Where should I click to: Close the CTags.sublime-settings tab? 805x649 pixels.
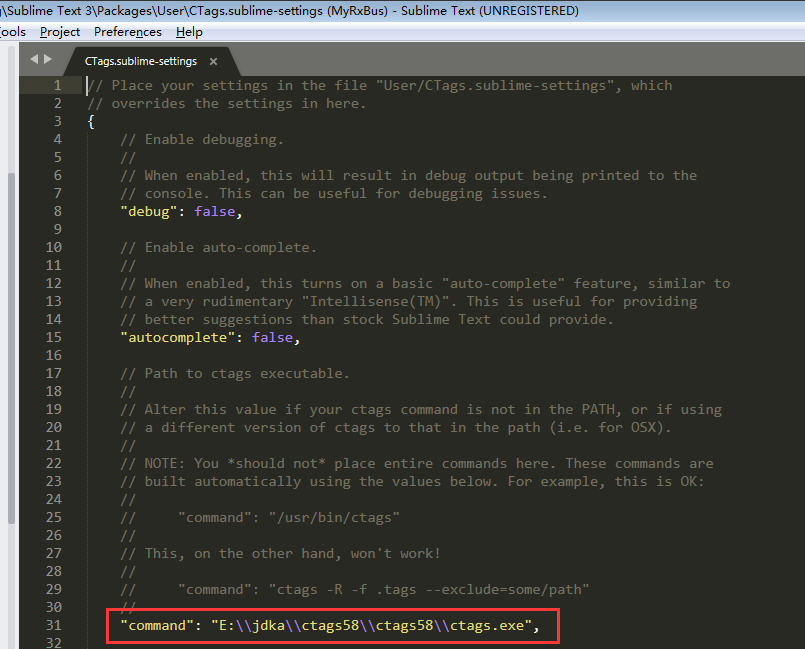(214, 62)
